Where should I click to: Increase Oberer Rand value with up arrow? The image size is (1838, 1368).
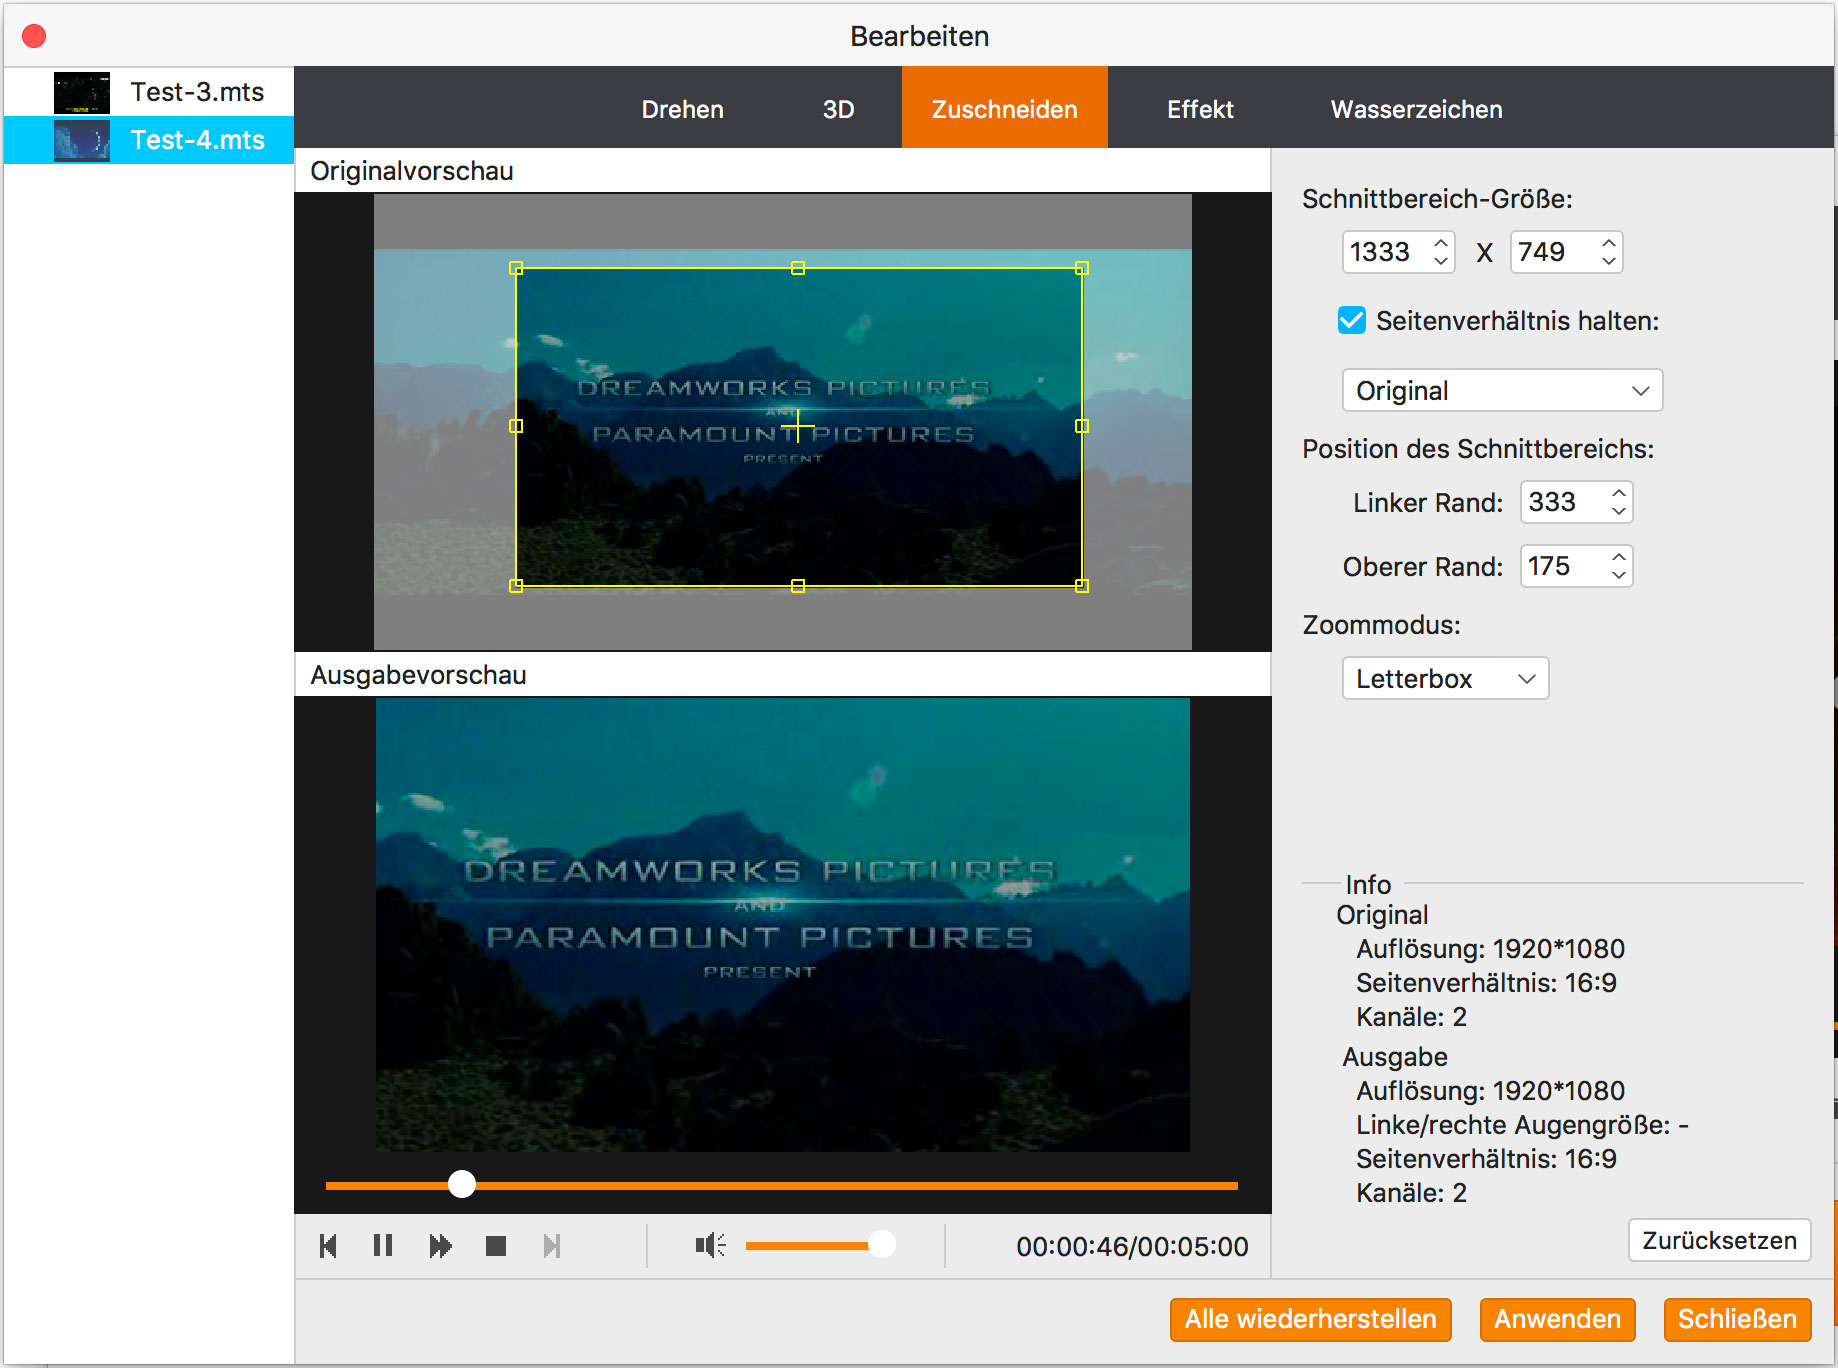[1619, 557]
